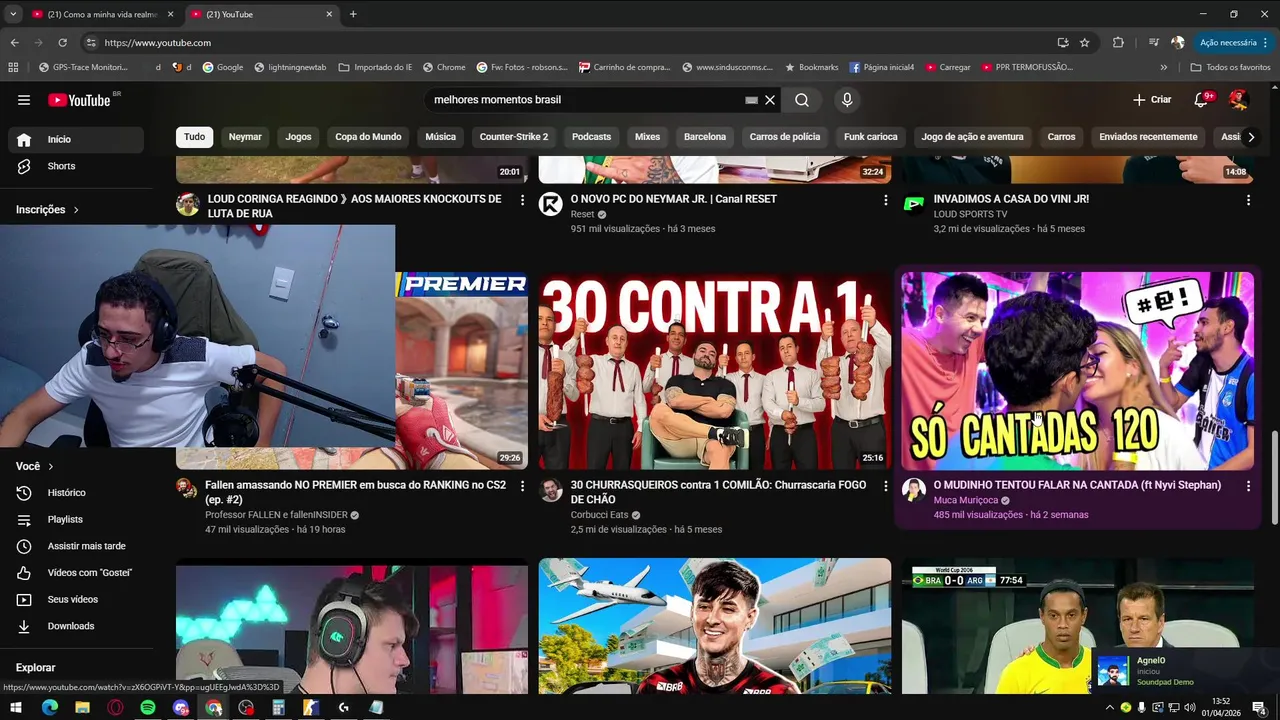Open options for 30 CHURRASQUEIROS video

coord(885,486)
